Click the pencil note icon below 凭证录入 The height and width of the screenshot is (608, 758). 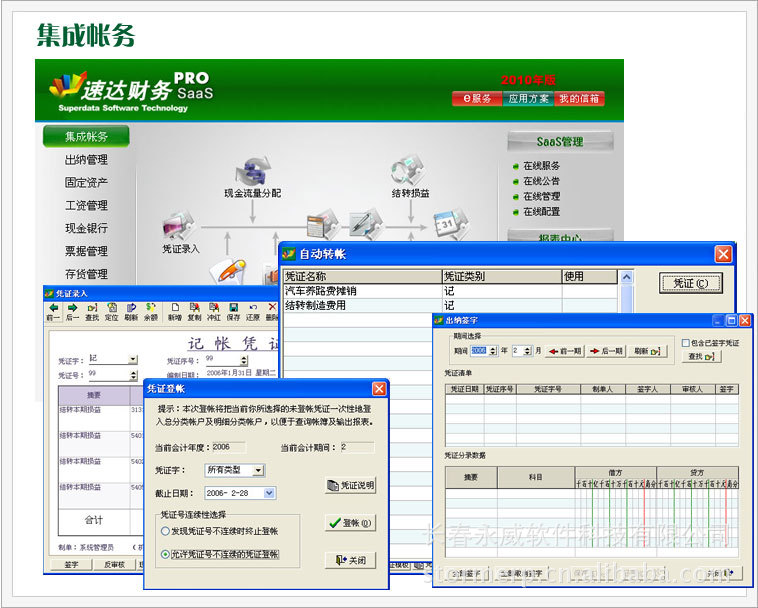(x=228, y=272)
